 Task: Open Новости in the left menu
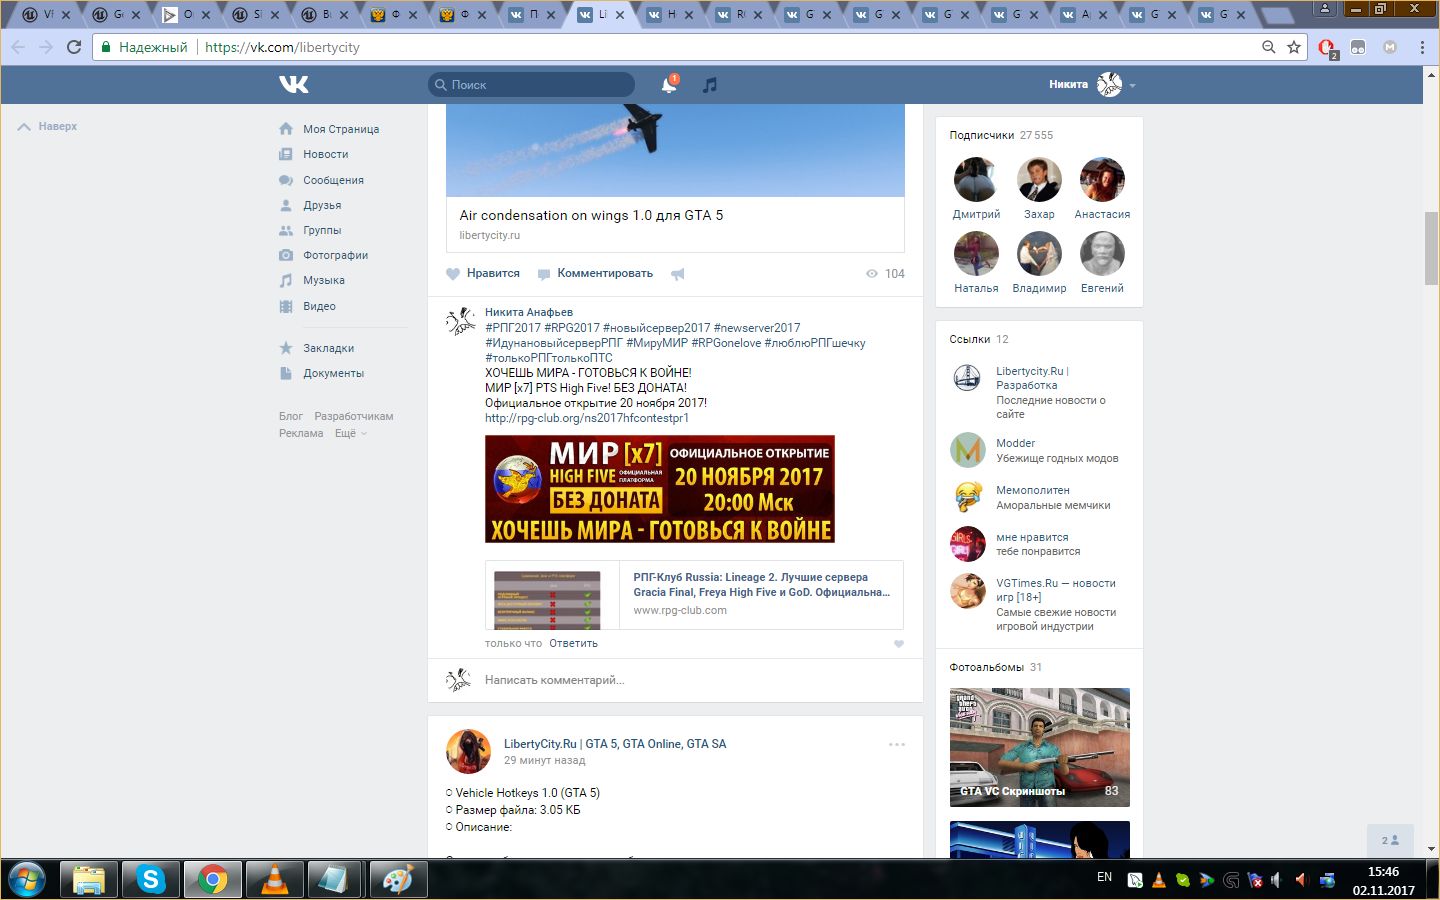pyautogui.click(x=326, y=154)
